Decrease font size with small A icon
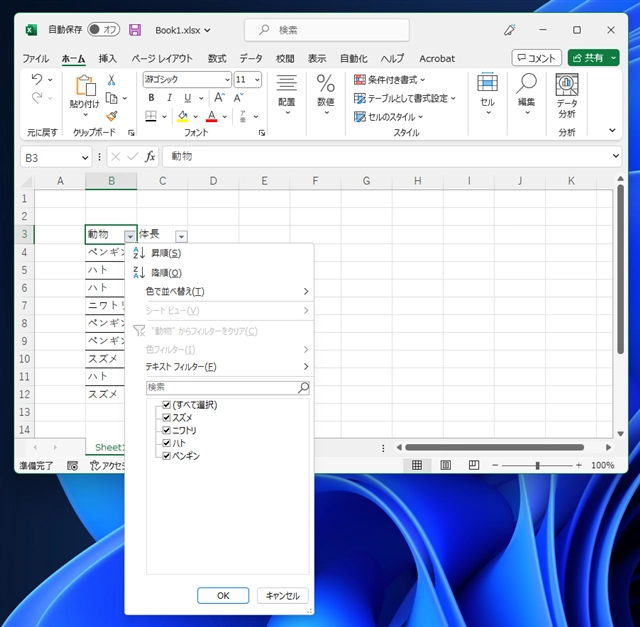 pyautogui.click(x=238, y=98)
